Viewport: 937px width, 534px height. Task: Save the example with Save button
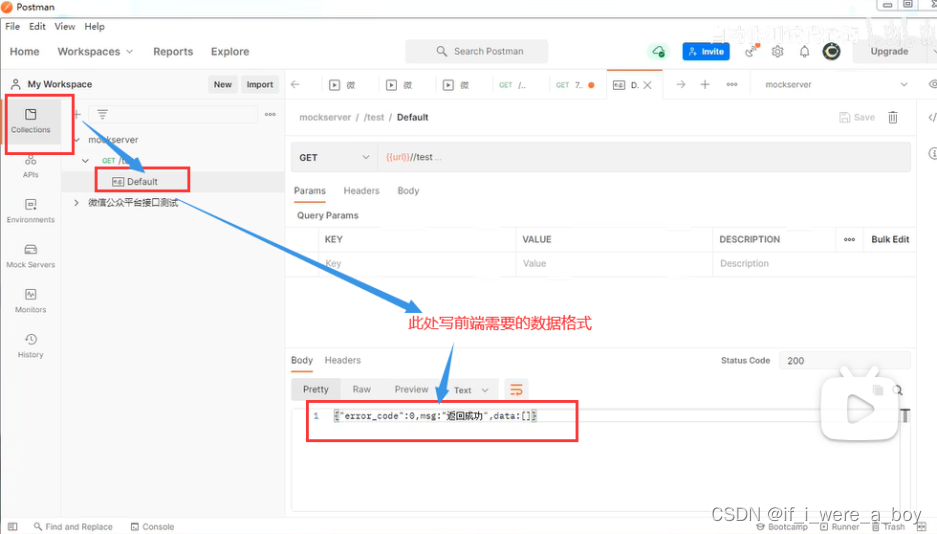857,117
